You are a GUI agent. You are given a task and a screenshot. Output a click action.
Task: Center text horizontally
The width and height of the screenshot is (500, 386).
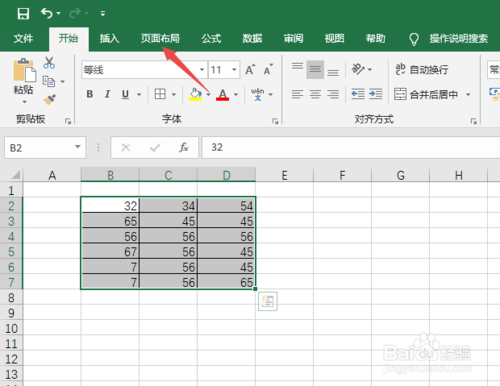point(315,94)
